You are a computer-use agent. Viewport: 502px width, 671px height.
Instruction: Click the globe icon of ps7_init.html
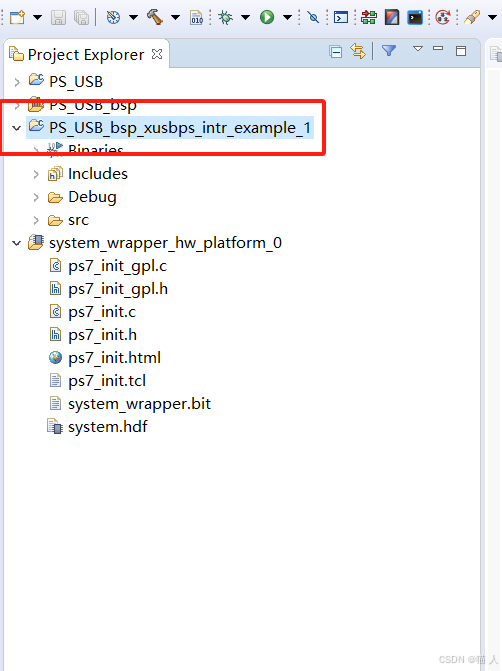coord(55,357)
